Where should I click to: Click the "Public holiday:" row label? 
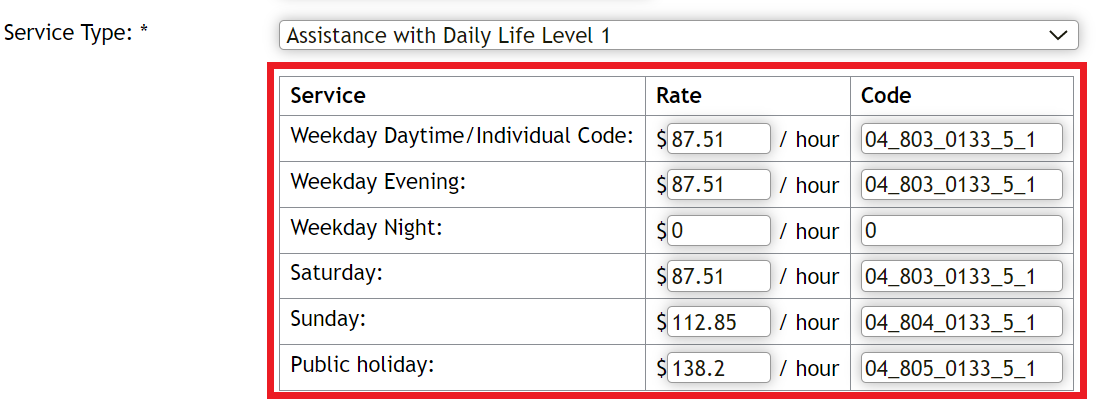362,365
